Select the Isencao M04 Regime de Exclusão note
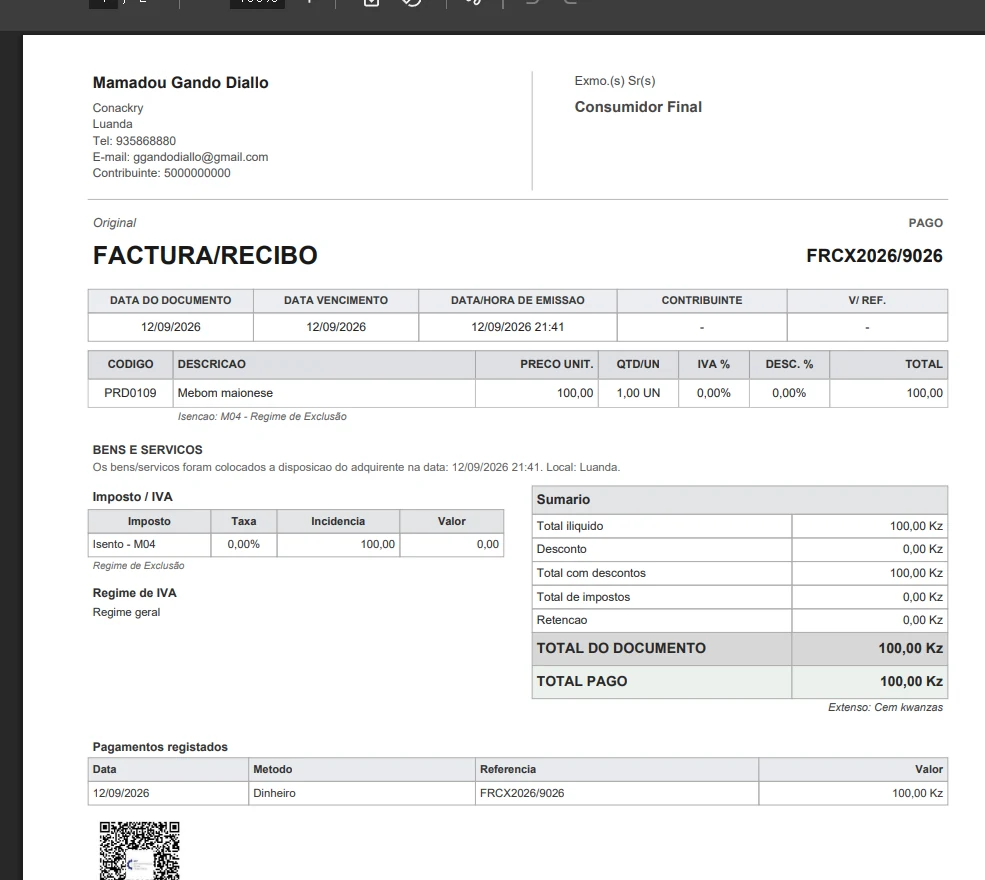 (x=262, y=416)
